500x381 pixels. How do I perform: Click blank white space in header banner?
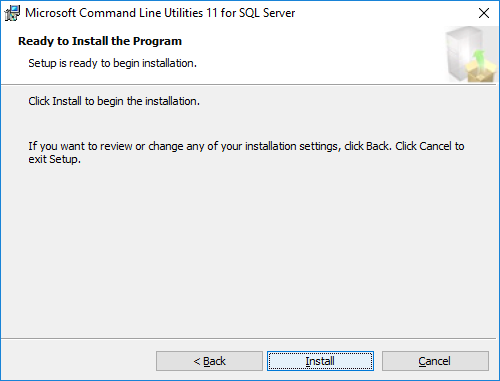click(x=300, y=50)
